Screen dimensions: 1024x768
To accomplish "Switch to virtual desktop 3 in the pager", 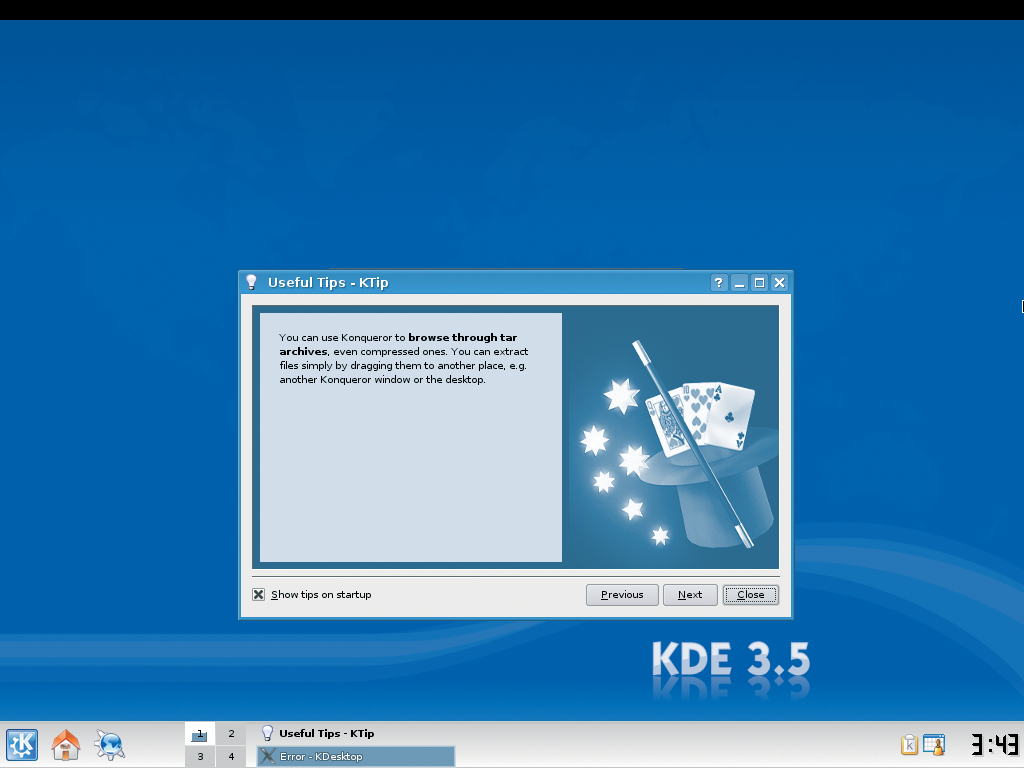I will point(200,756).
